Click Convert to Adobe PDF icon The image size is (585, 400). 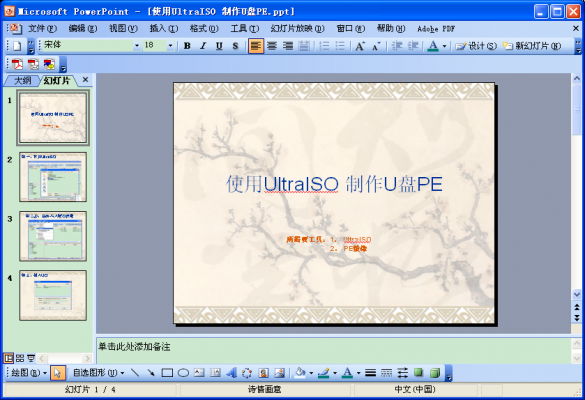coord(17,64)
